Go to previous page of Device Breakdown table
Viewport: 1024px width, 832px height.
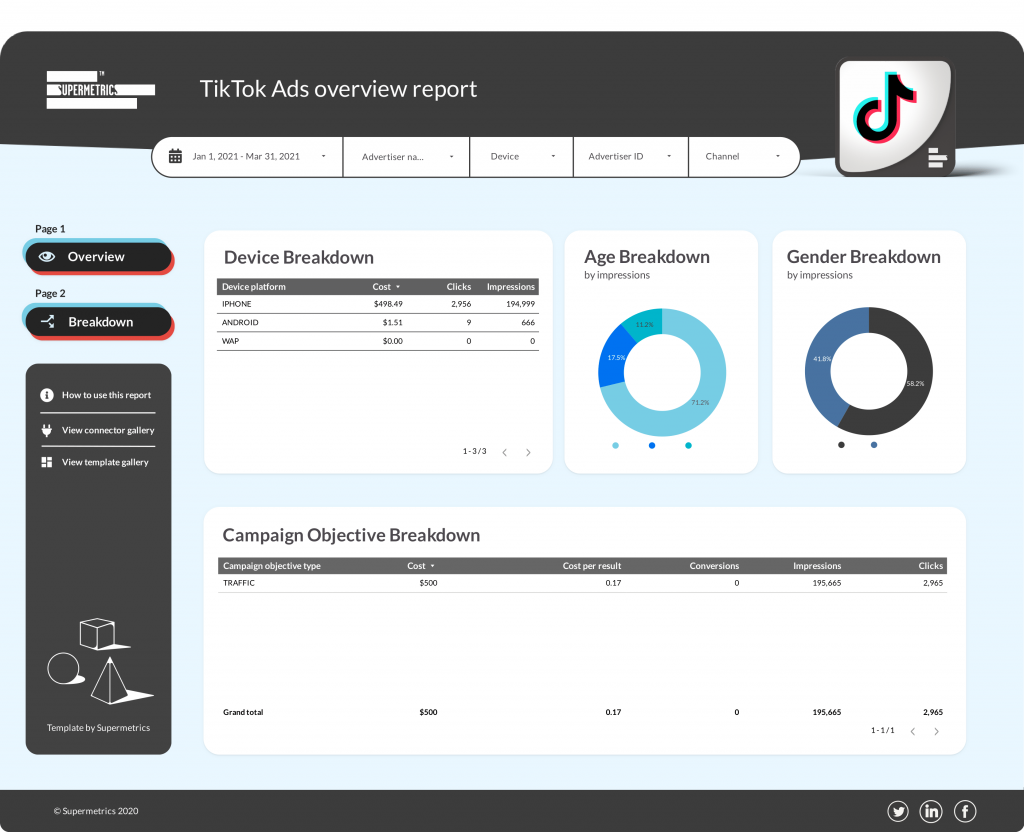pyautogui.click(x=505, y=452)
